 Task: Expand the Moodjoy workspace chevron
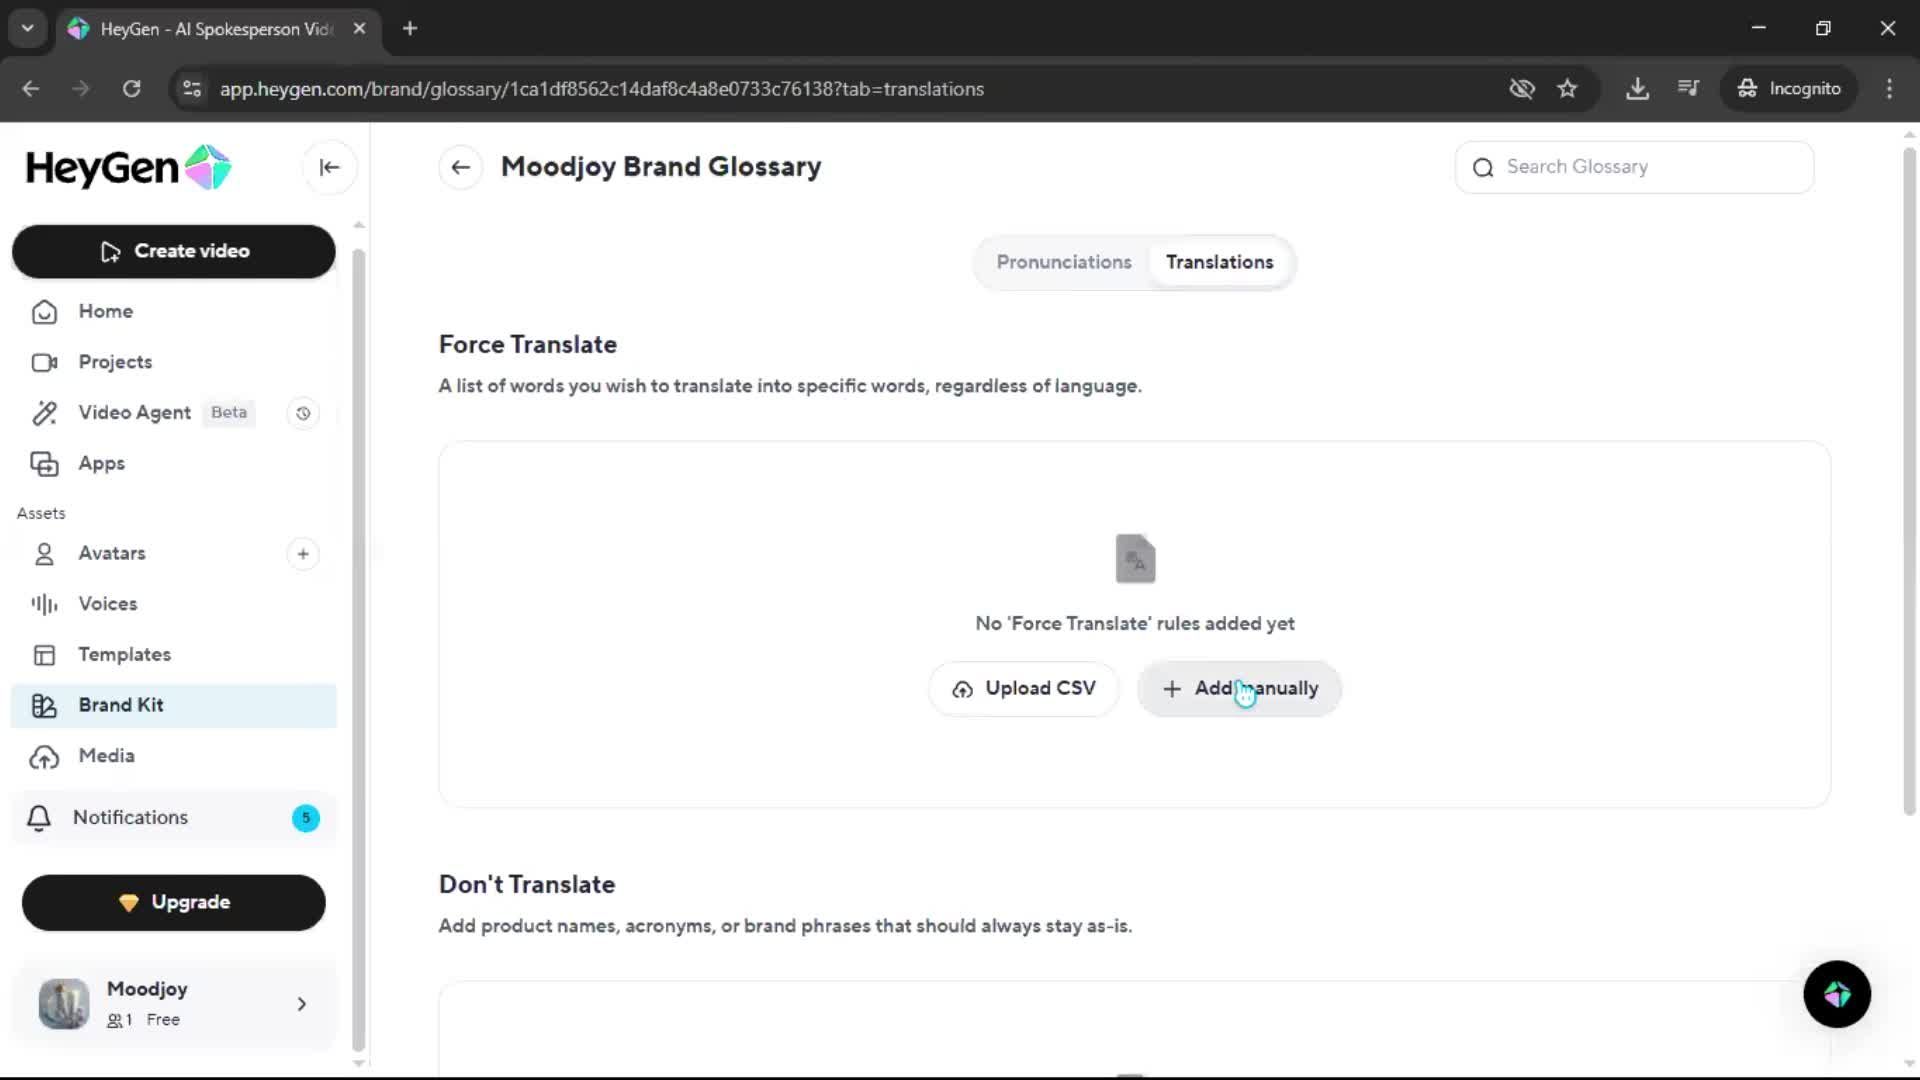[x=301, y=1004]
